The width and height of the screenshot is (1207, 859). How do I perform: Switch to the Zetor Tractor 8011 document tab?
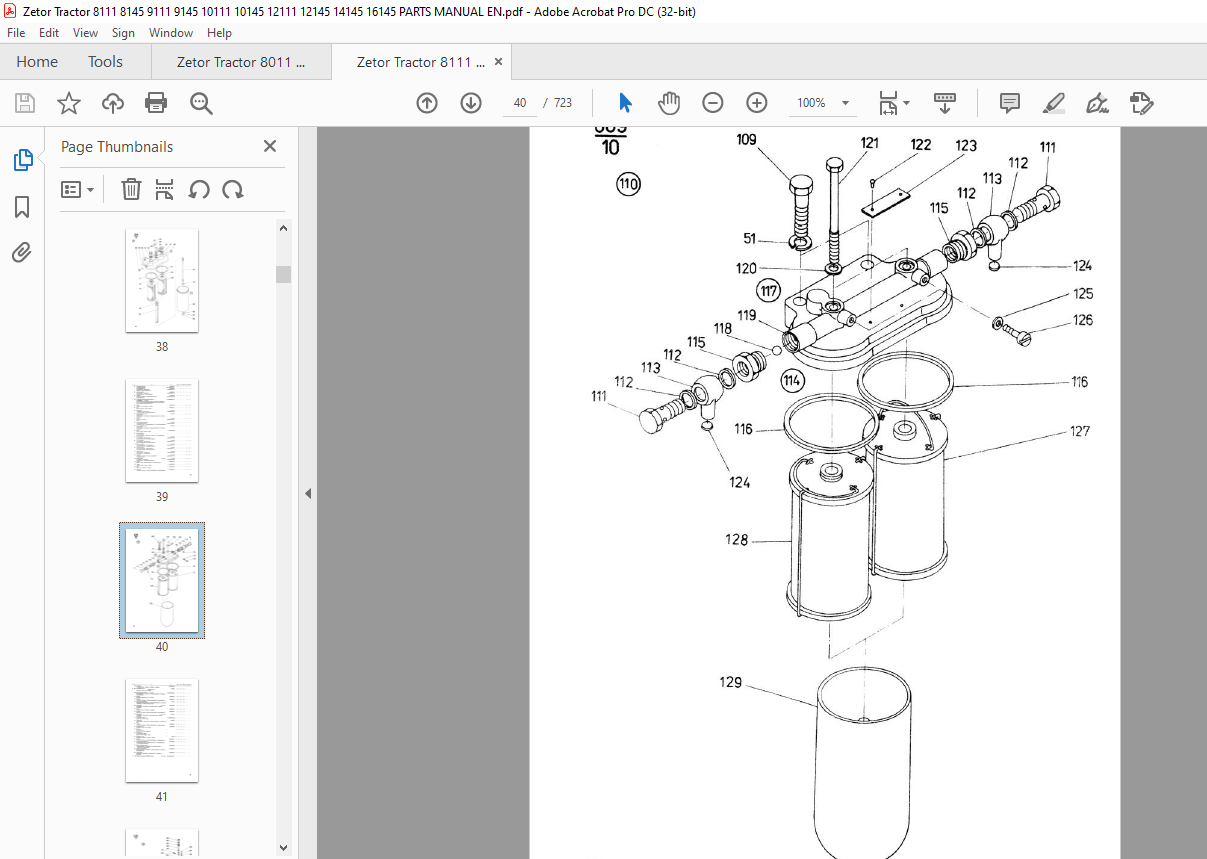tap(241, 62)
